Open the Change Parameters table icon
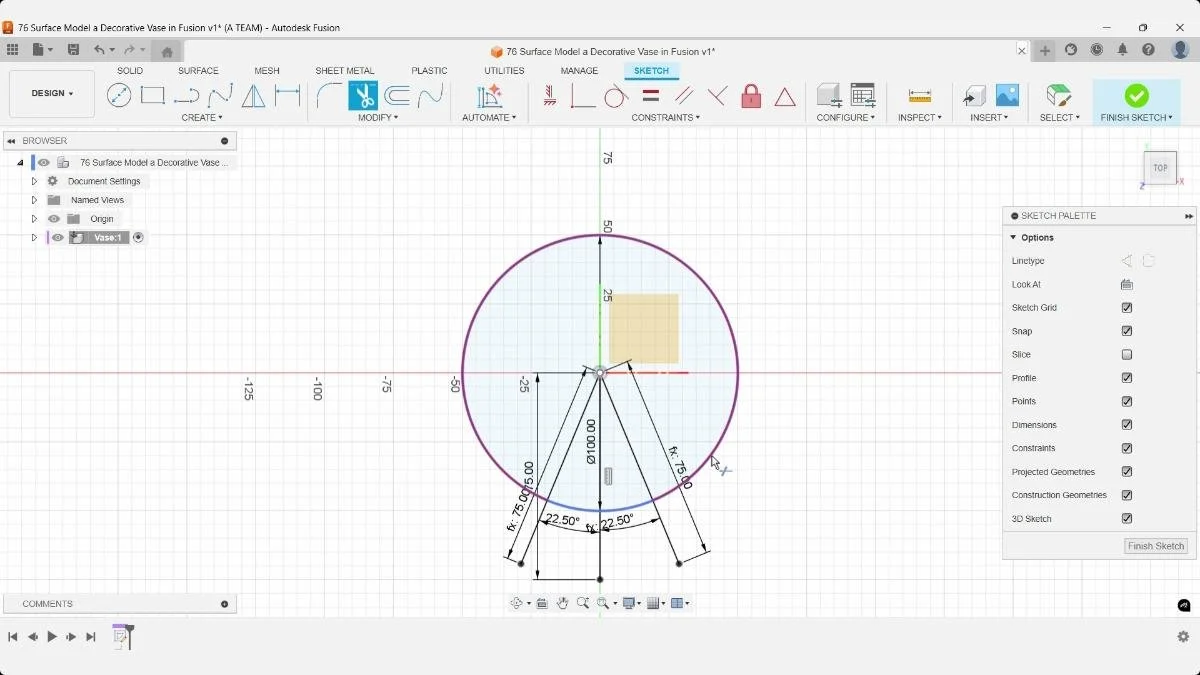Image resolution: width=1200 pixels, height=675 pixels. [x=863, y=96]
